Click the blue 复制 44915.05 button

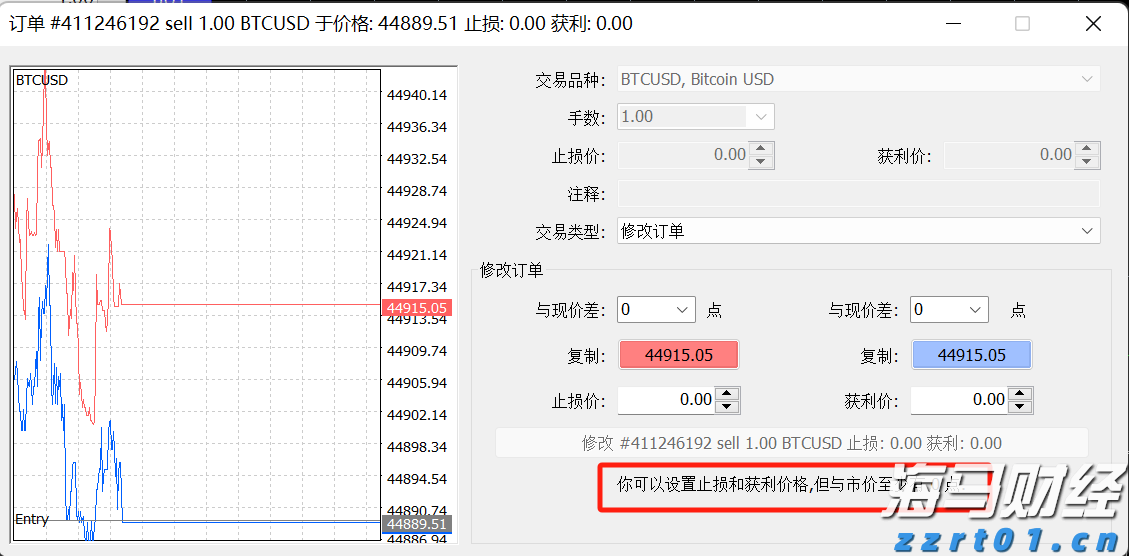click(x=971, y=355)
